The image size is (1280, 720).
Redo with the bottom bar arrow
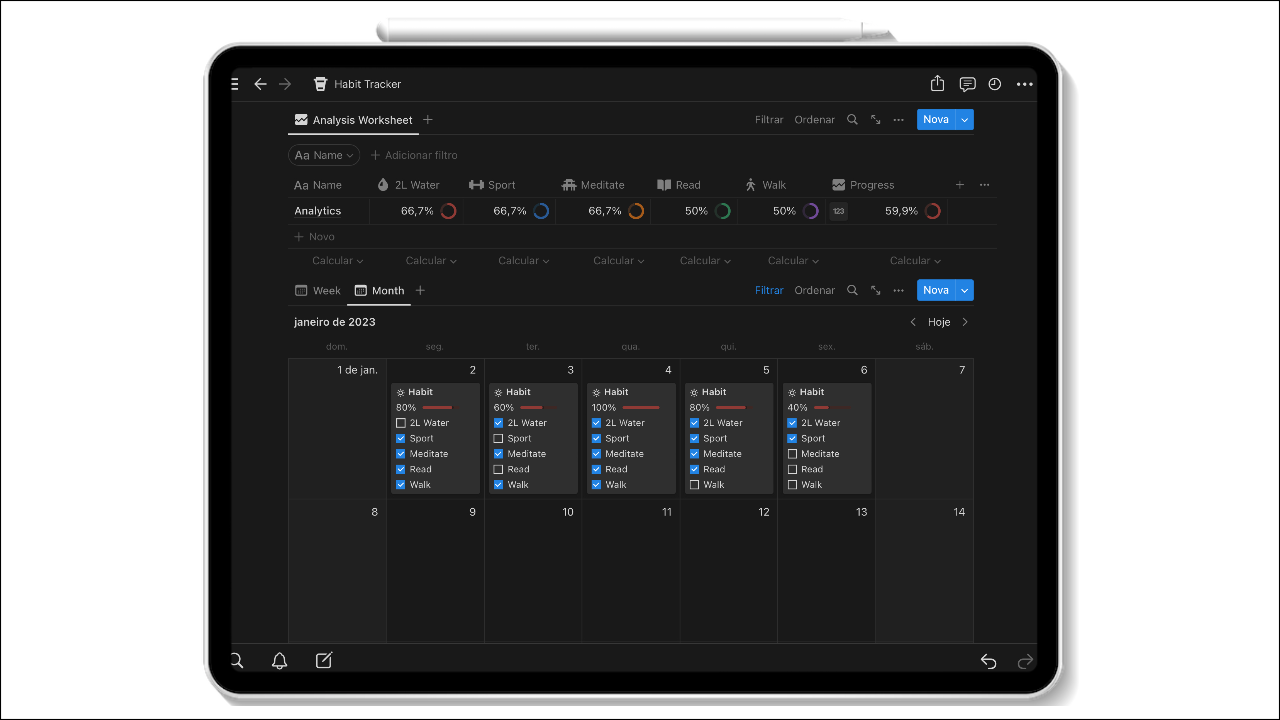point(1025,661)
